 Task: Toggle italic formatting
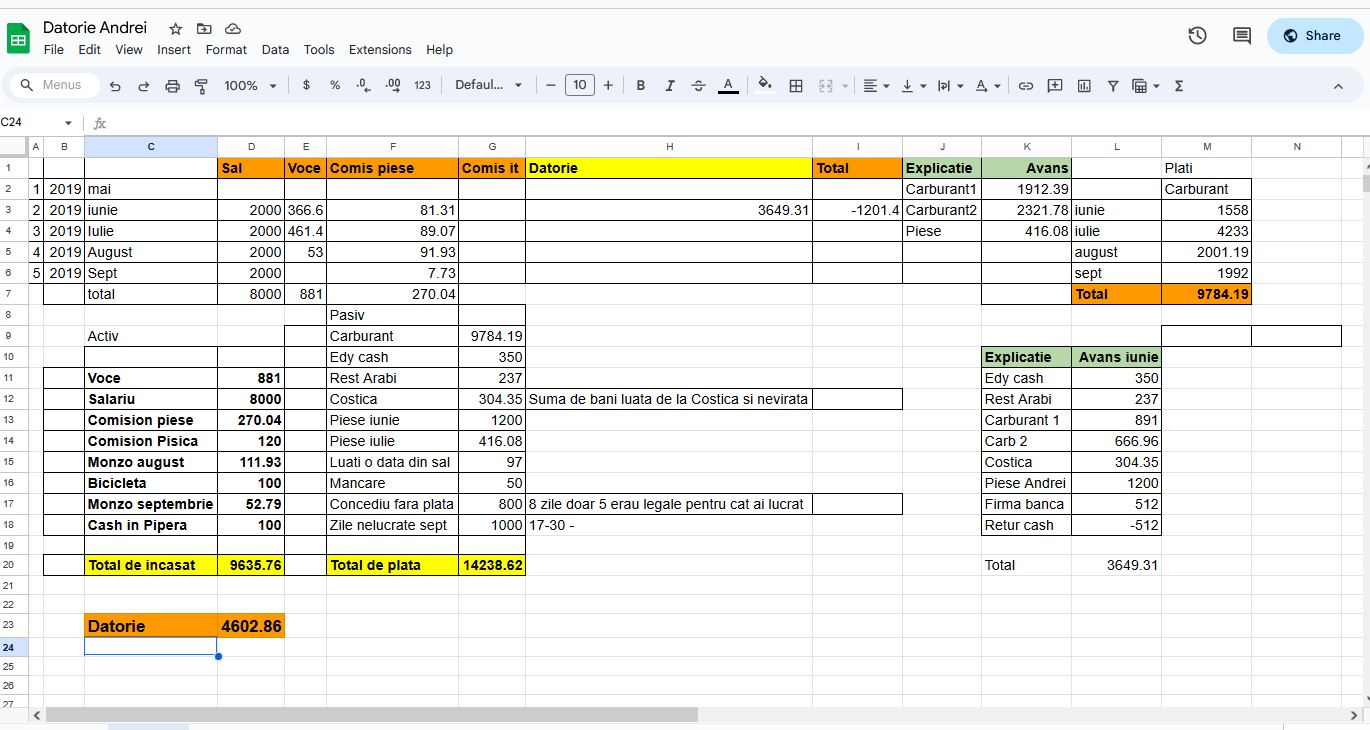click(670, 86)
